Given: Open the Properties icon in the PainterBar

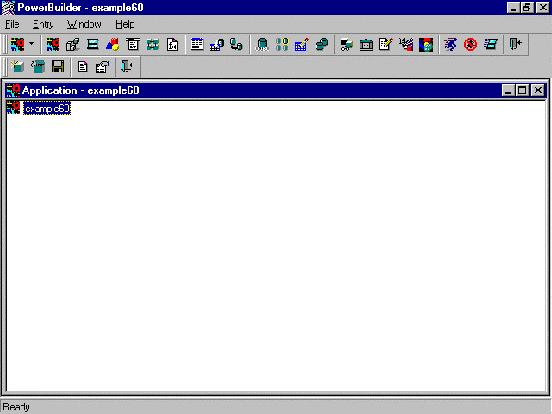Looking at the screenshot, I should [x=102, y=66].
